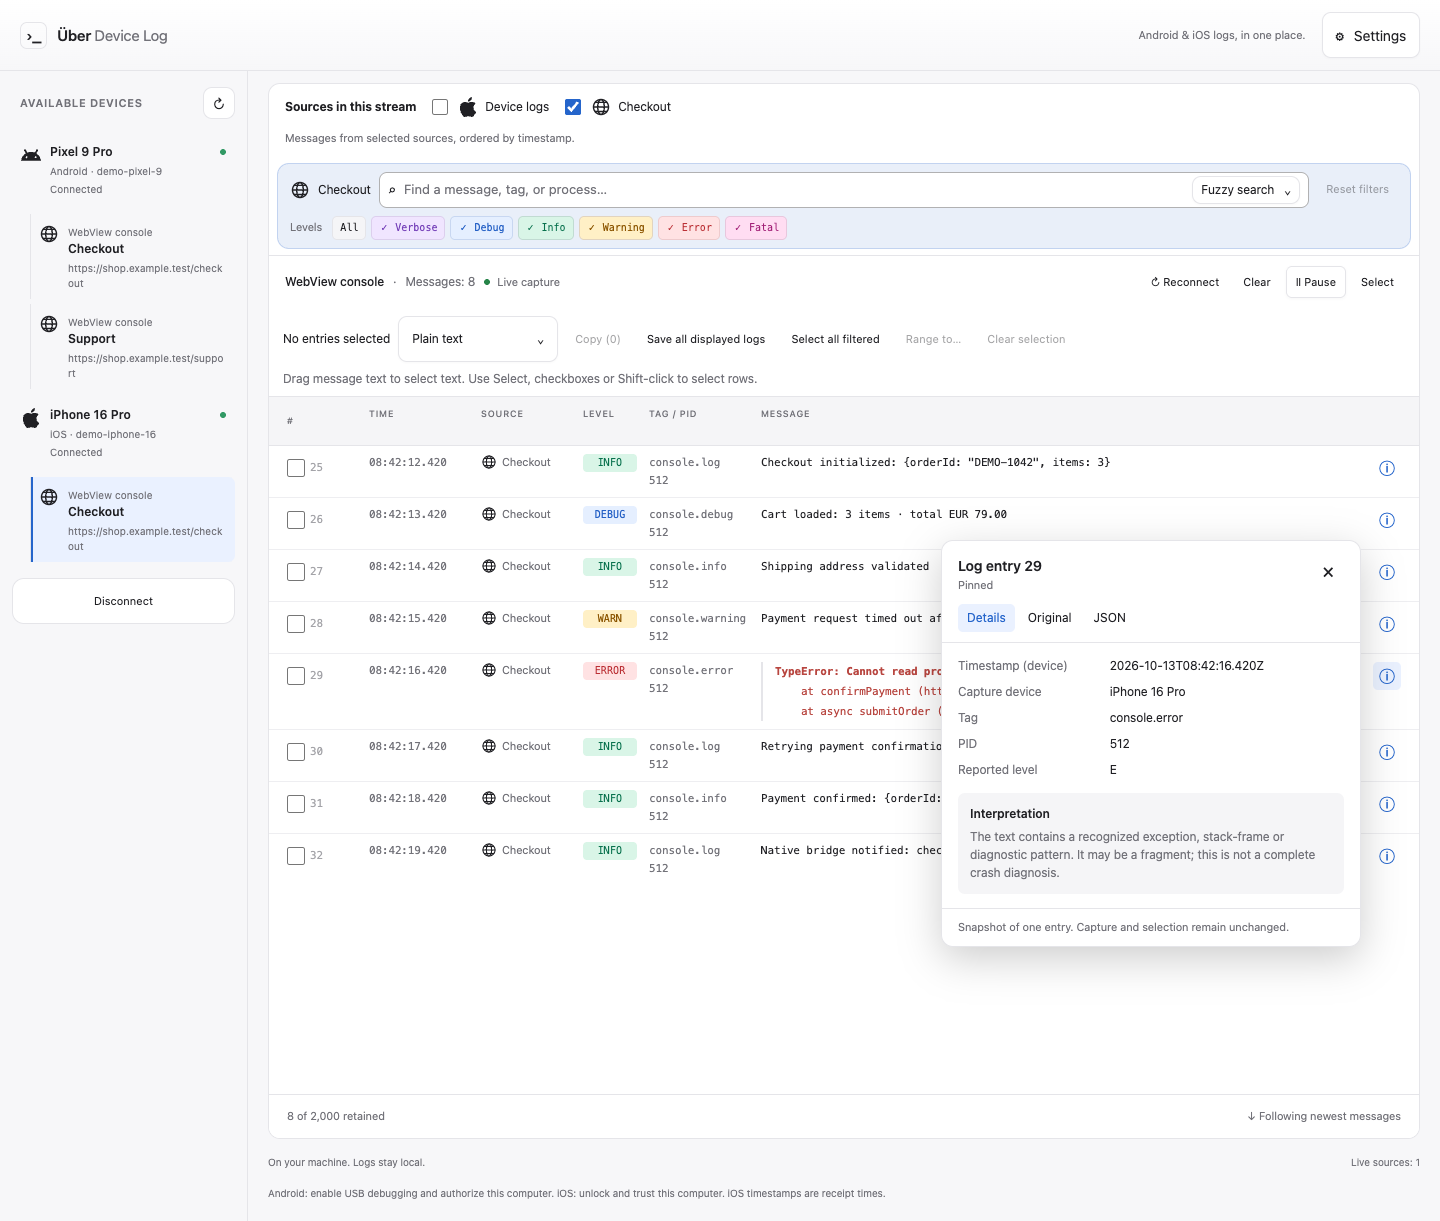Viewport: 1440px width, 1221px height.
Task: Close the Log entry 29 popover
Action: pos(1328,572)
